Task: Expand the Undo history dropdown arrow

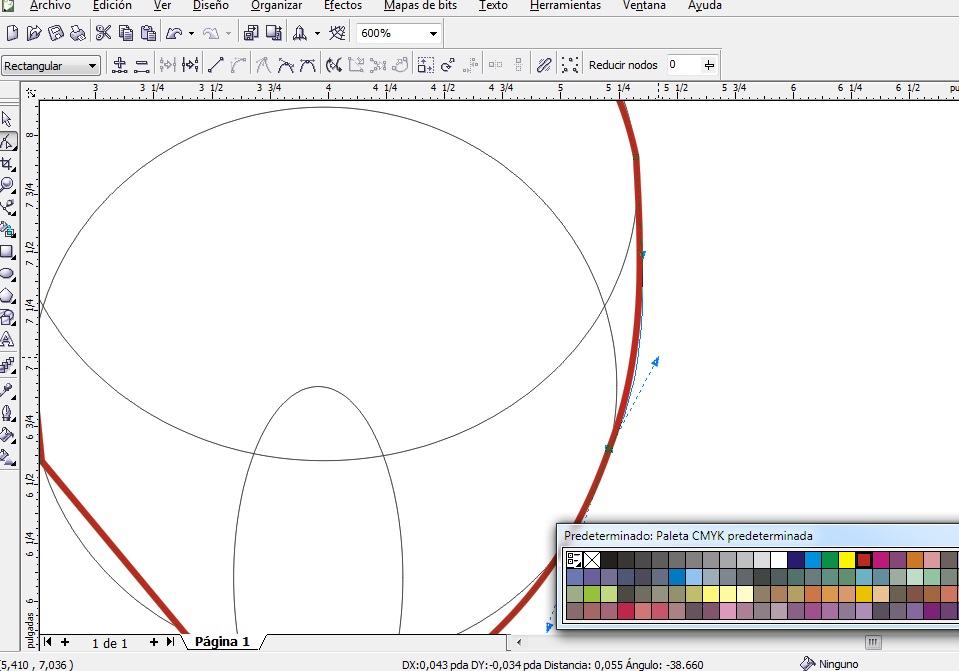Action: pyautogui.click(x=191, y=33)
